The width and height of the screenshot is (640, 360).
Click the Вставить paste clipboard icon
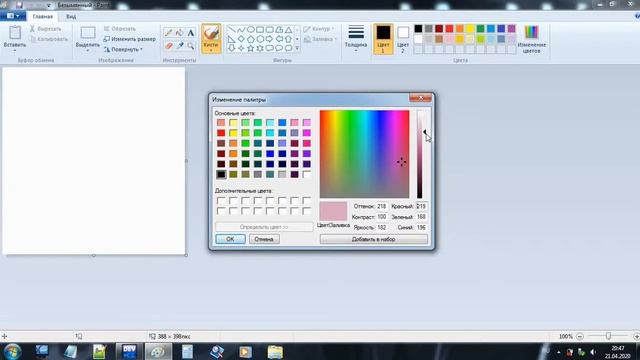pyautogui.click(x=15, y=32)
